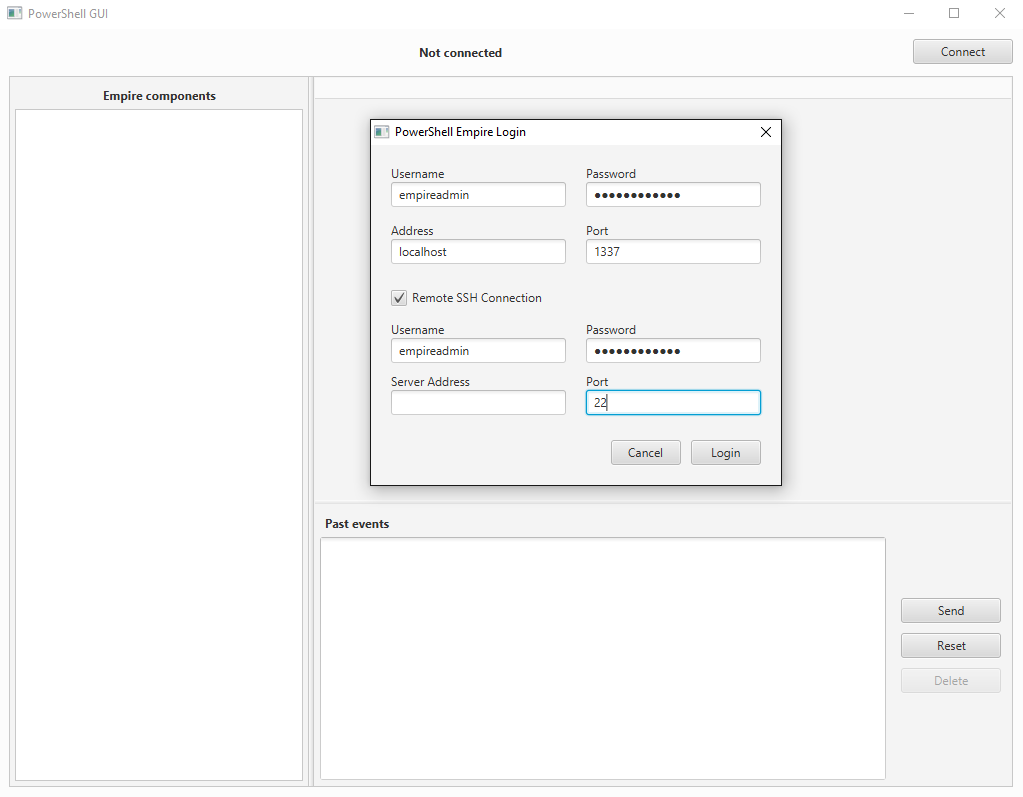Click the Address field containing localhost
This screenshot has width=1023, height=797.
pos(478,251)
